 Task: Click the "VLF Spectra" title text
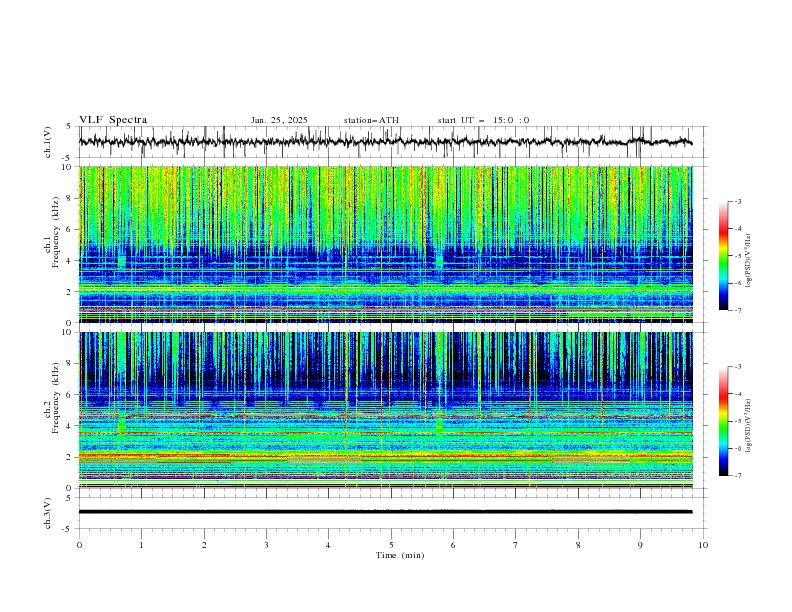(113, 120)
